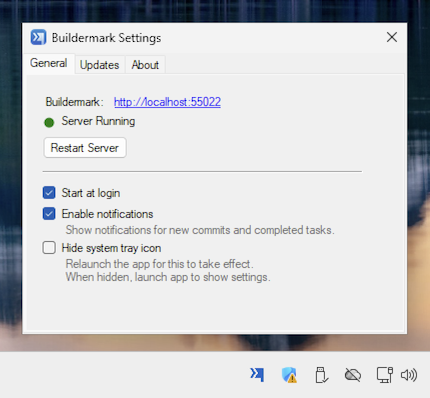Click the 'Buildermark:' label
Image resolution: width=430 pixels, height=398 pixels.
click(x=74, y=102)
